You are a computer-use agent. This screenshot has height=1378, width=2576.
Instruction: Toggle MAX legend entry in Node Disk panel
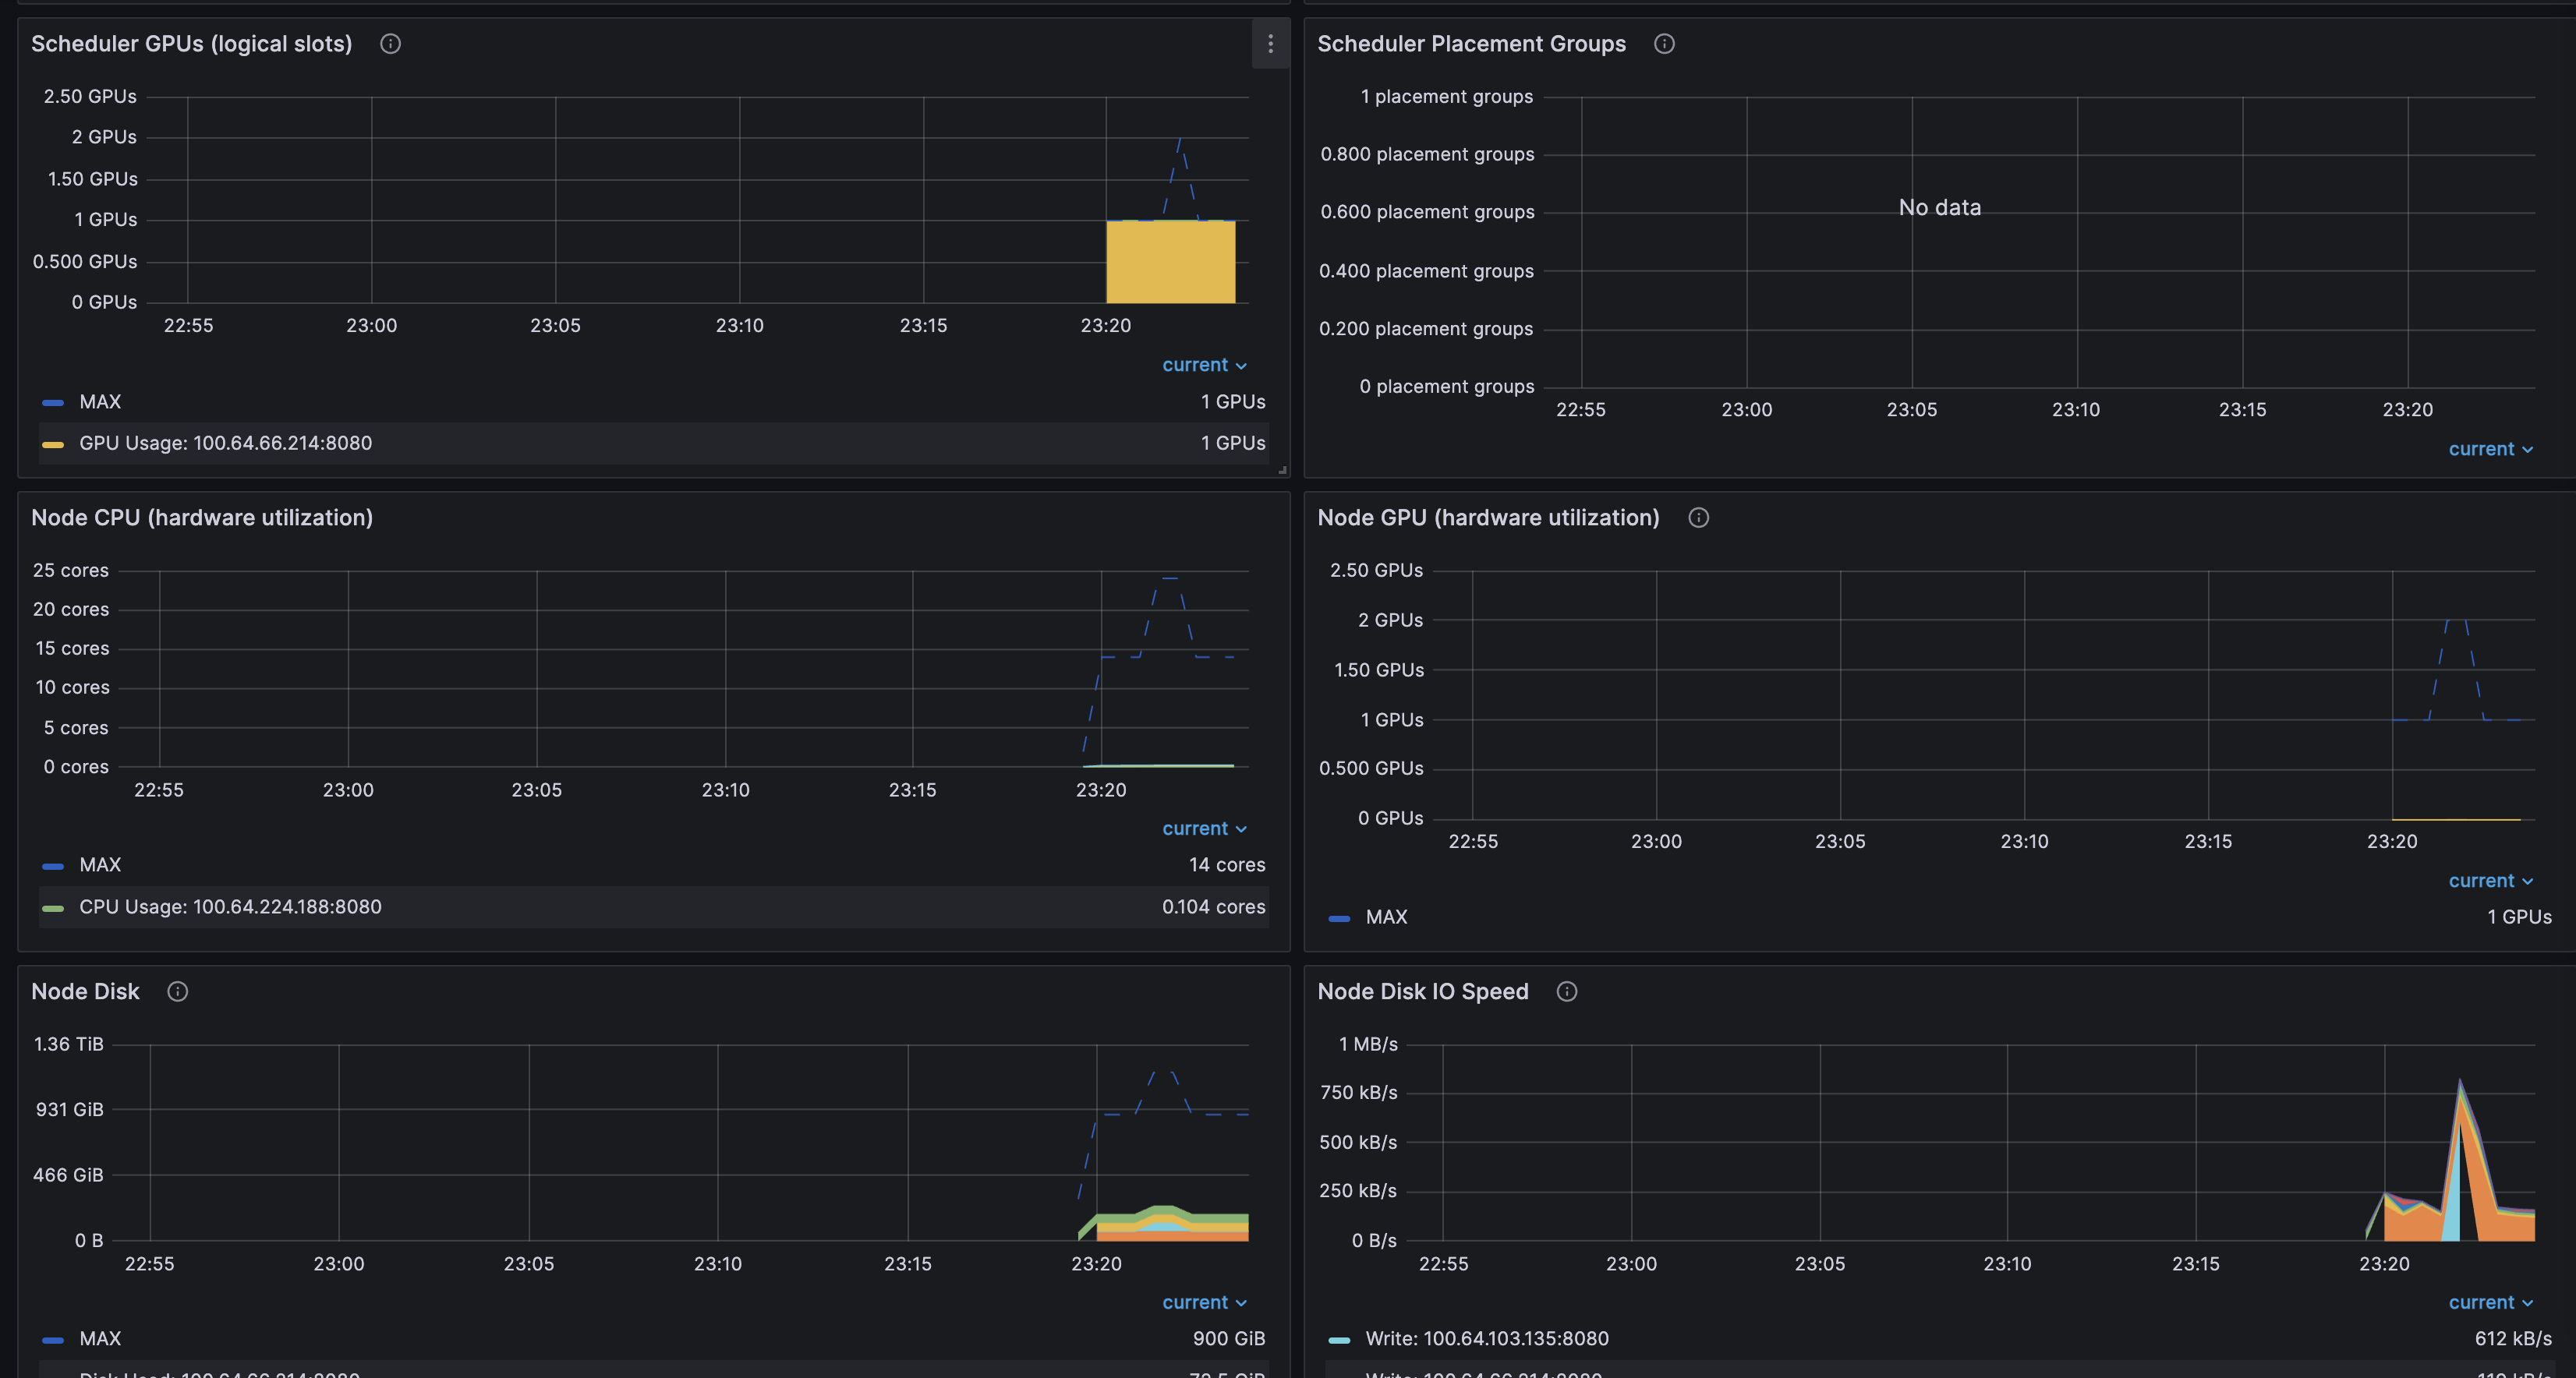[x=100, y=1339]
